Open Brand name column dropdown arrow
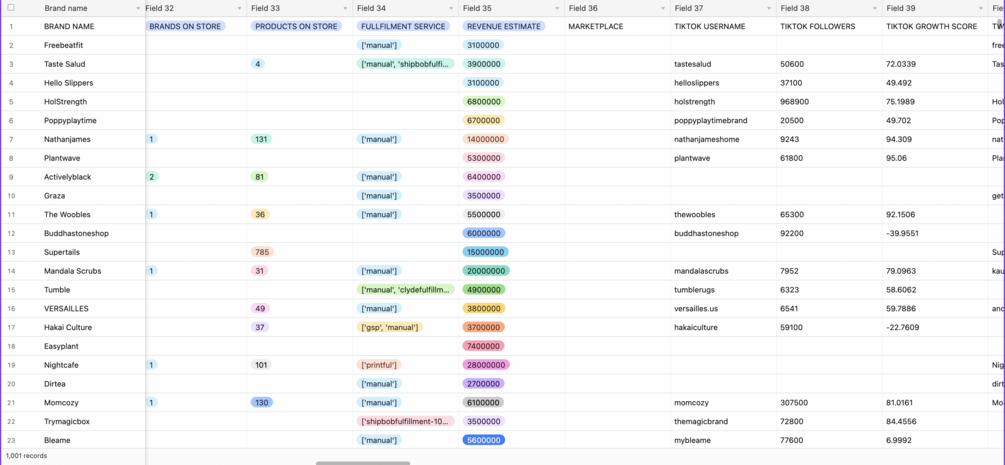 138,8
